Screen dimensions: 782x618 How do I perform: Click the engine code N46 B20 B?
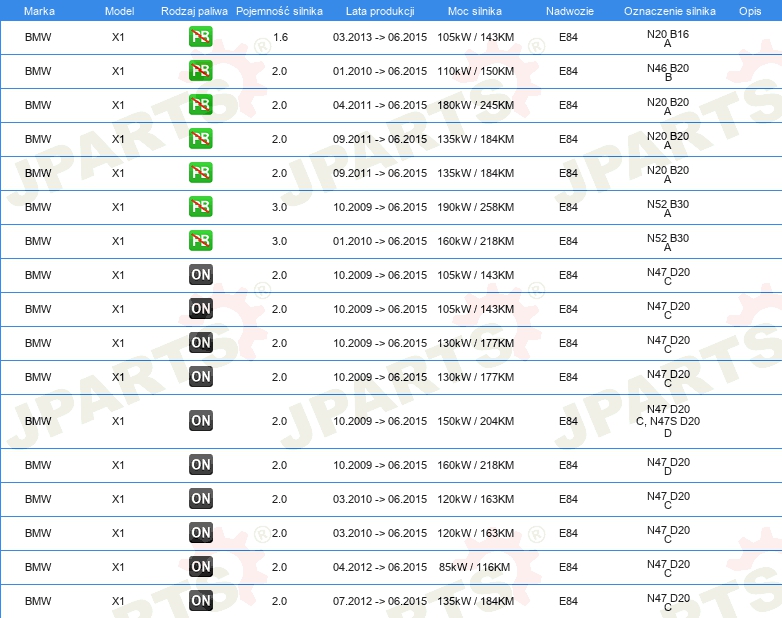[x=668, y=72]
